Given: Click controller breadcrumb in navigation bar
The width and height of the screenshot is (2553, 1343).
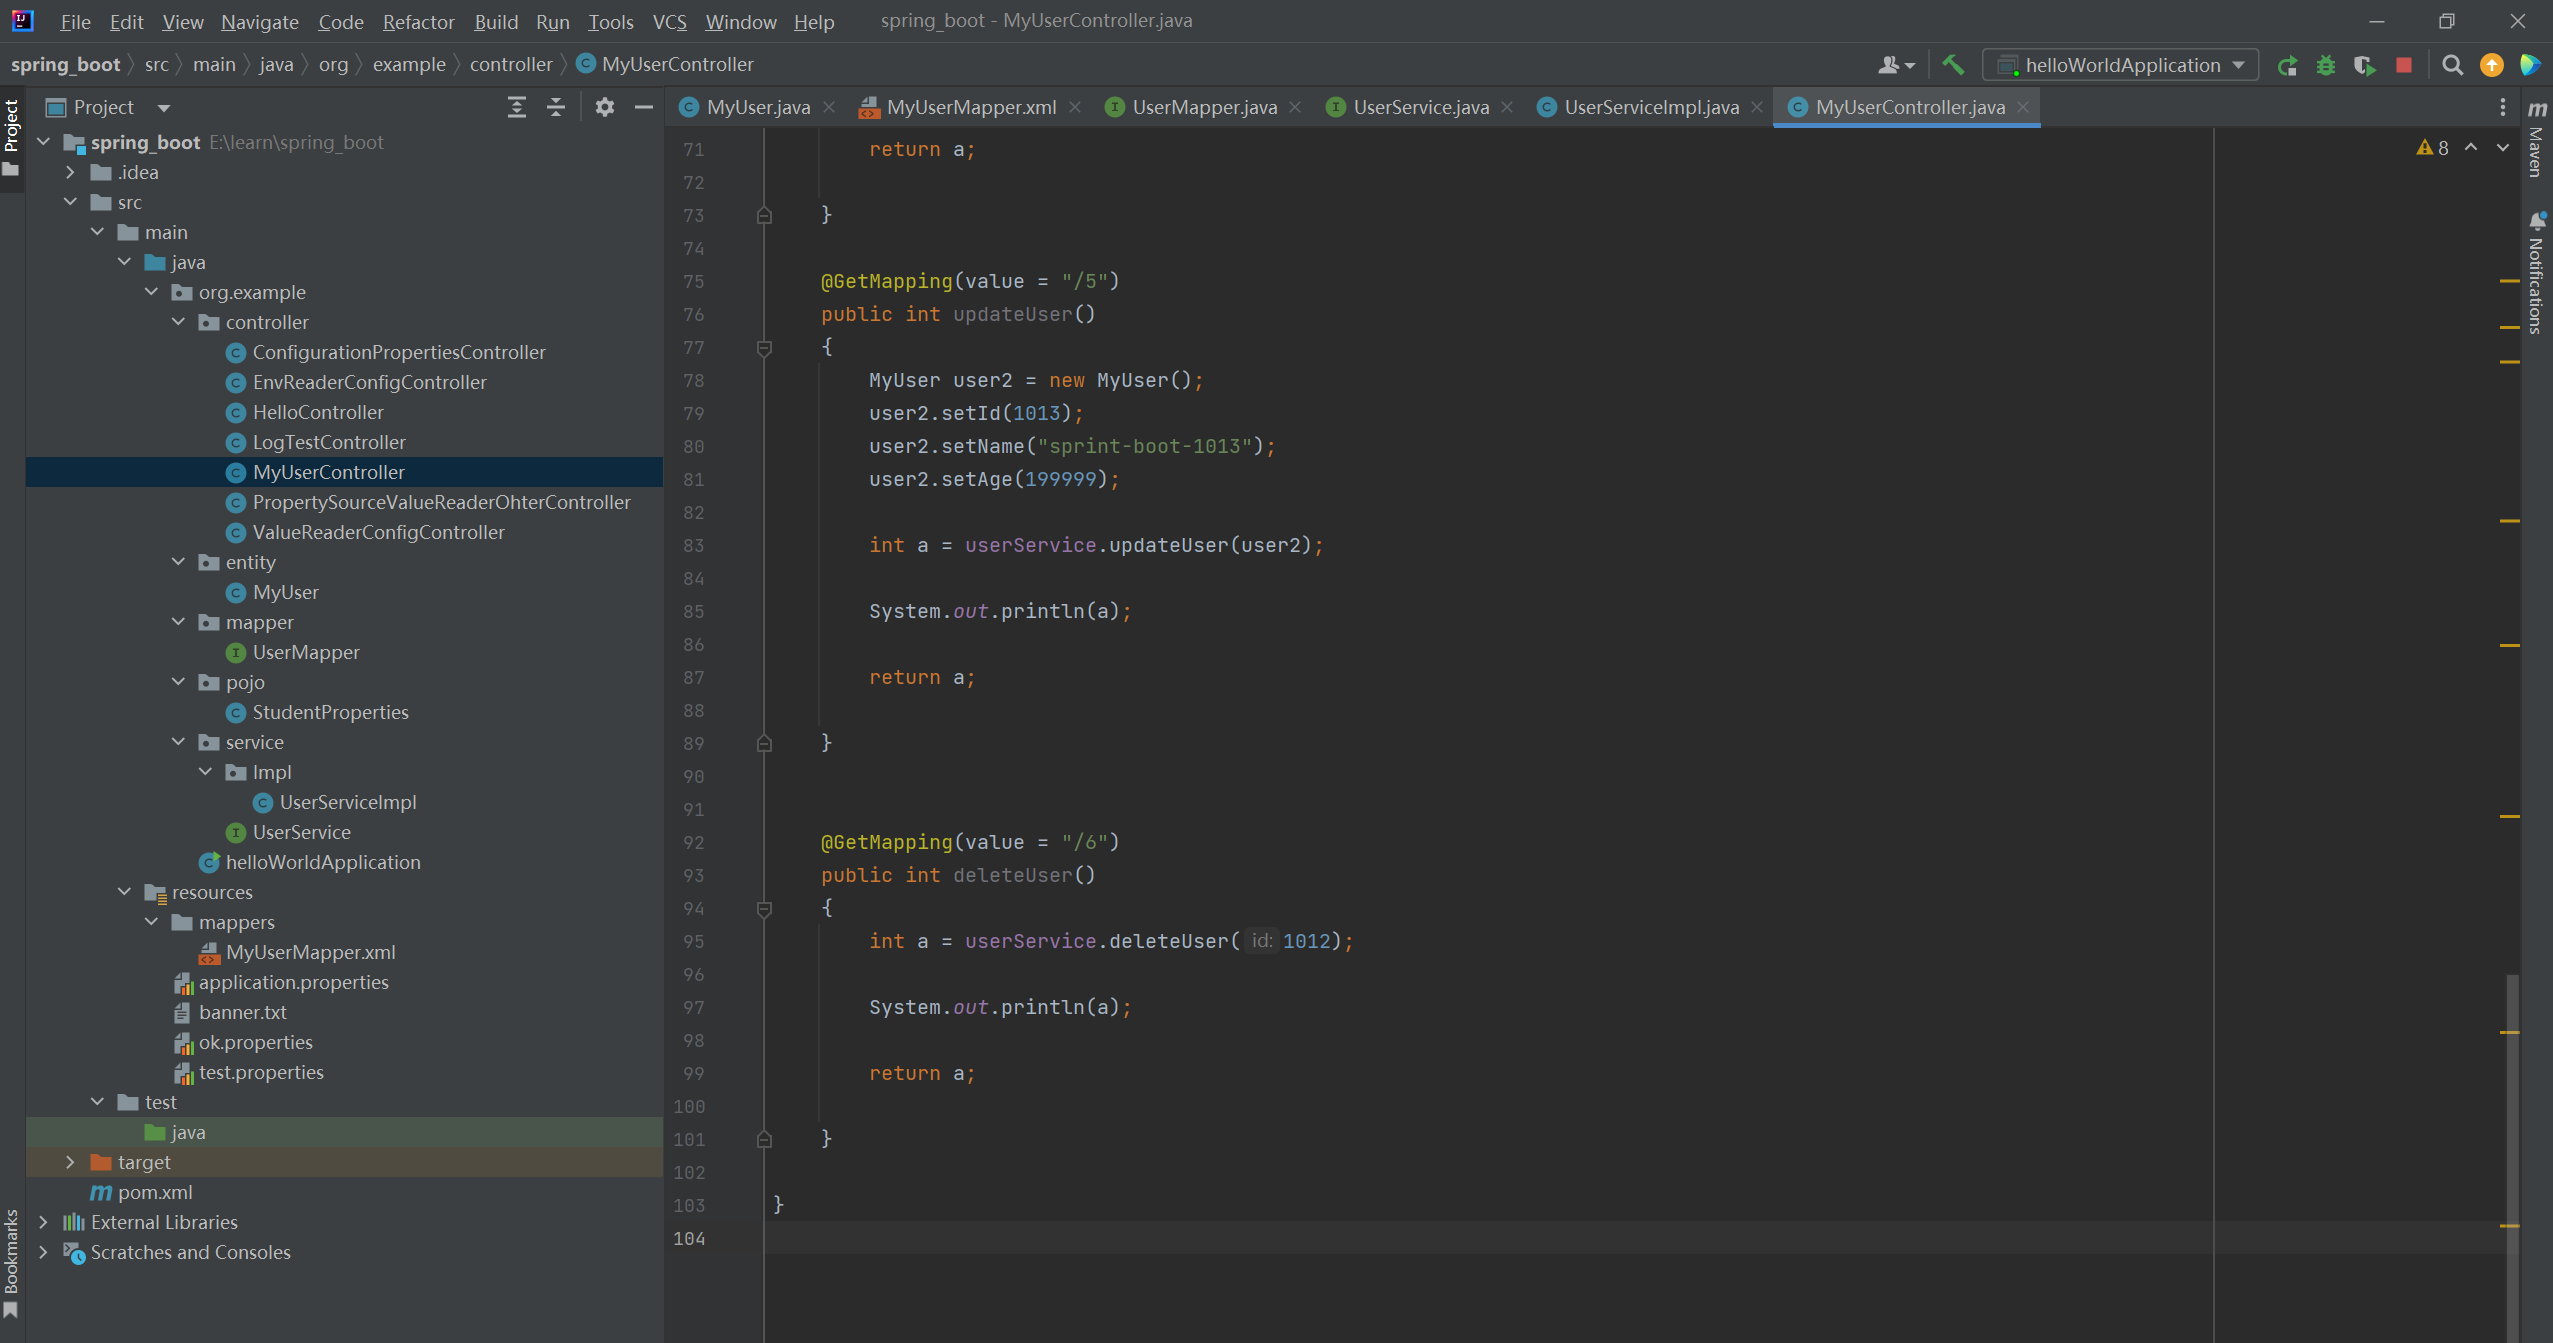Looking at the screenshot, I should 510,65.
